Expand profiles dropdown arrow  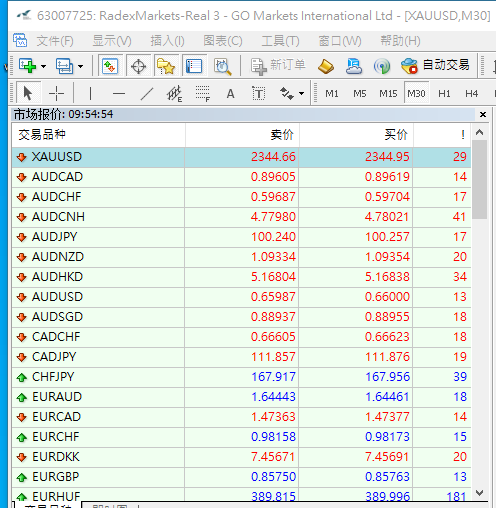point(80,66)
